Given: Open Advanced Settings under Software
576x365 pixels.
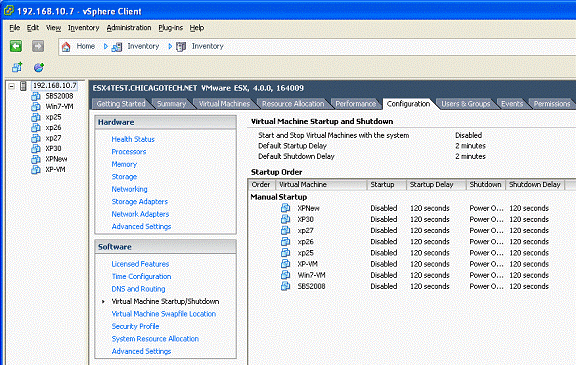Looking at the screenshot, I should [x=141, y=351].
